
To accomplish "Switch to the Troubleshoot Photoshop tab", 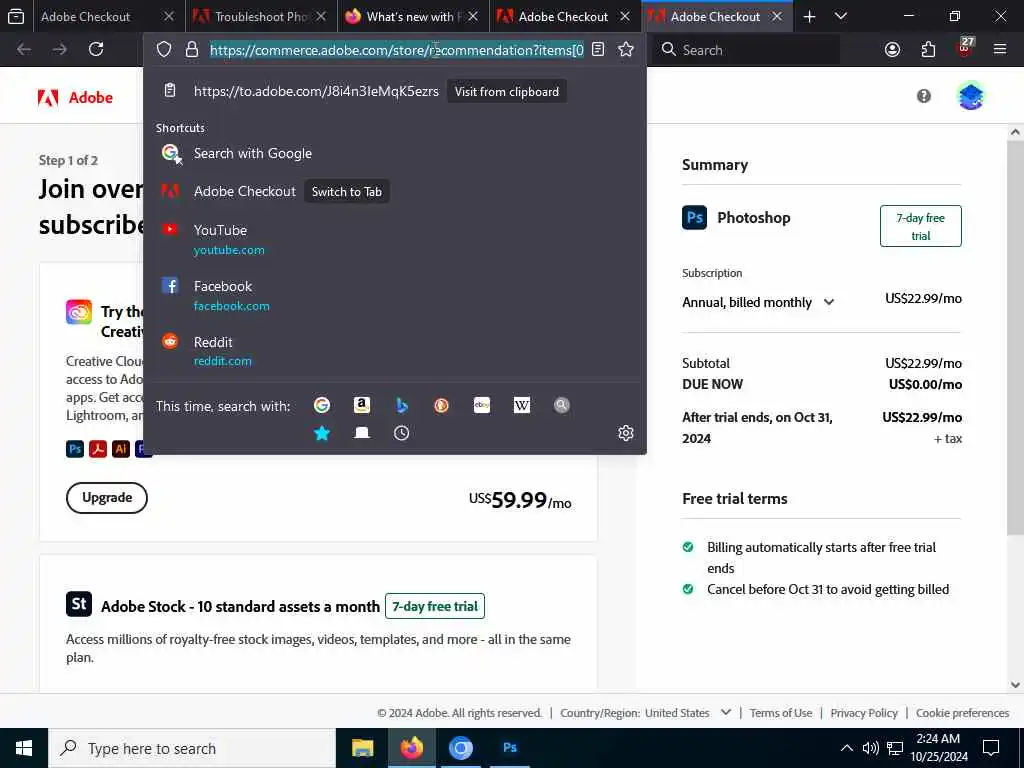I will (261, 17).
